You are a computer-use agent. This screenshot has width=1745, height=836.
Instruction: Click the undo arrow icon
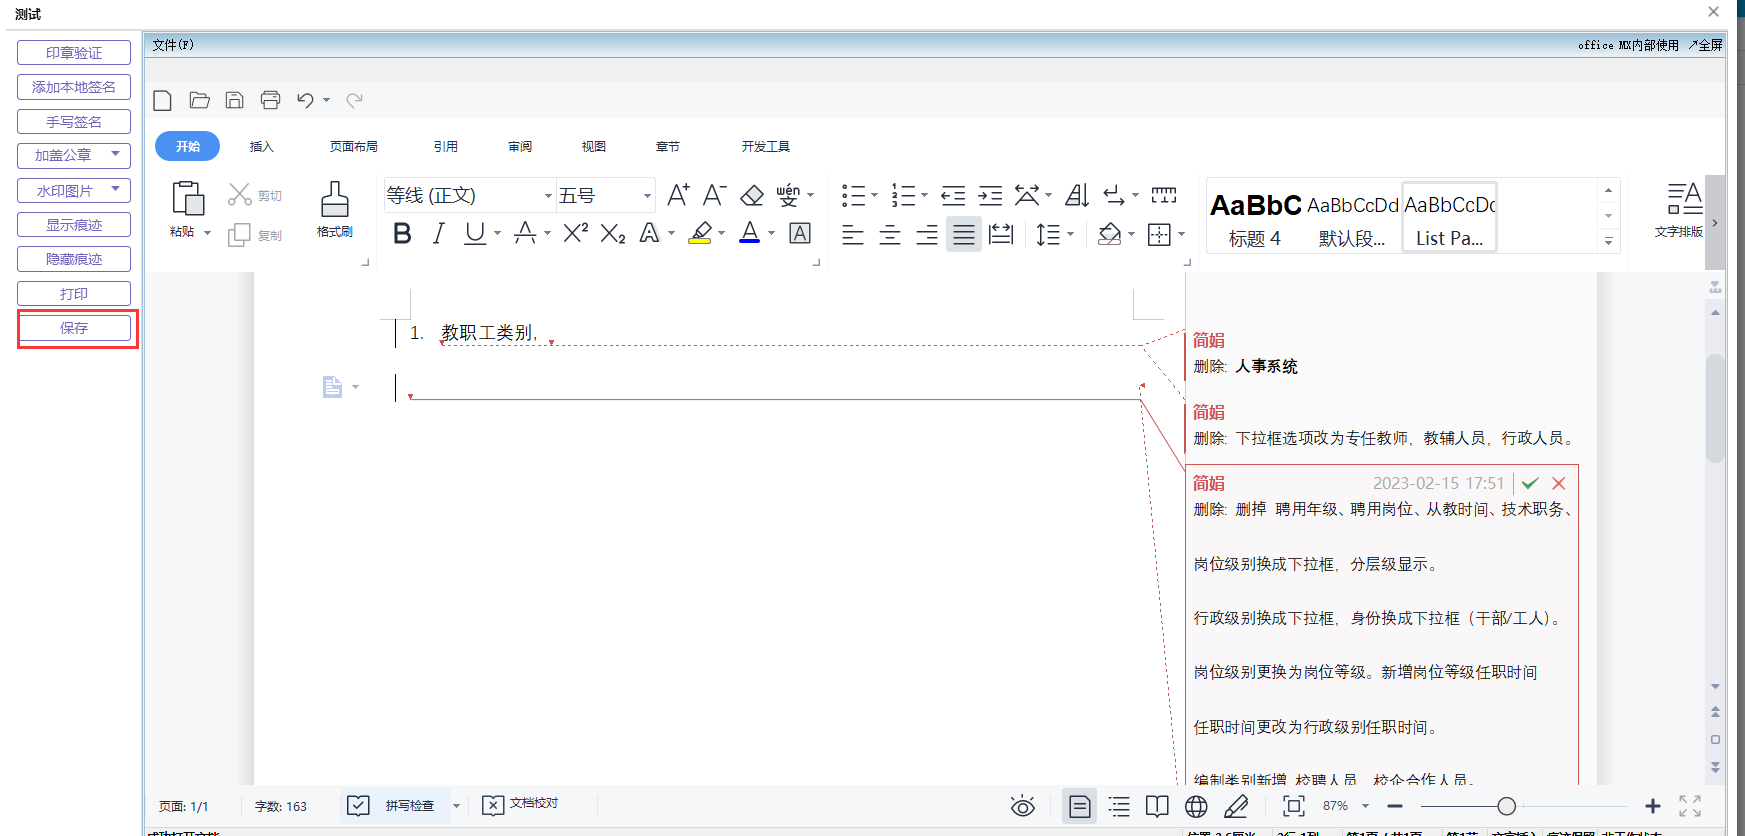[x=305, y=100]
